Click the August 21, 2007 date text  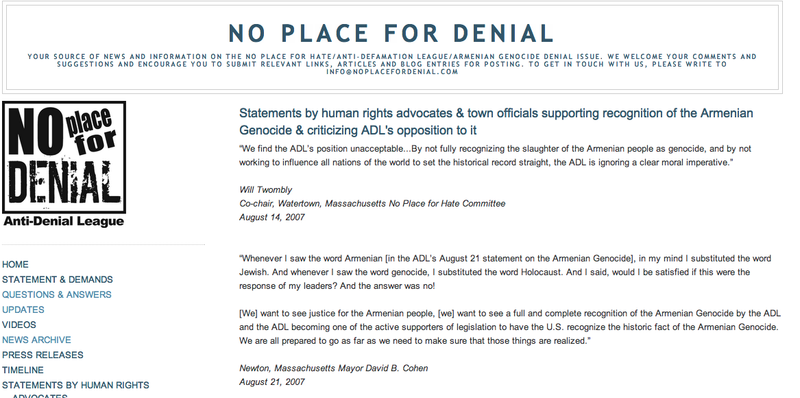(272, 382)
